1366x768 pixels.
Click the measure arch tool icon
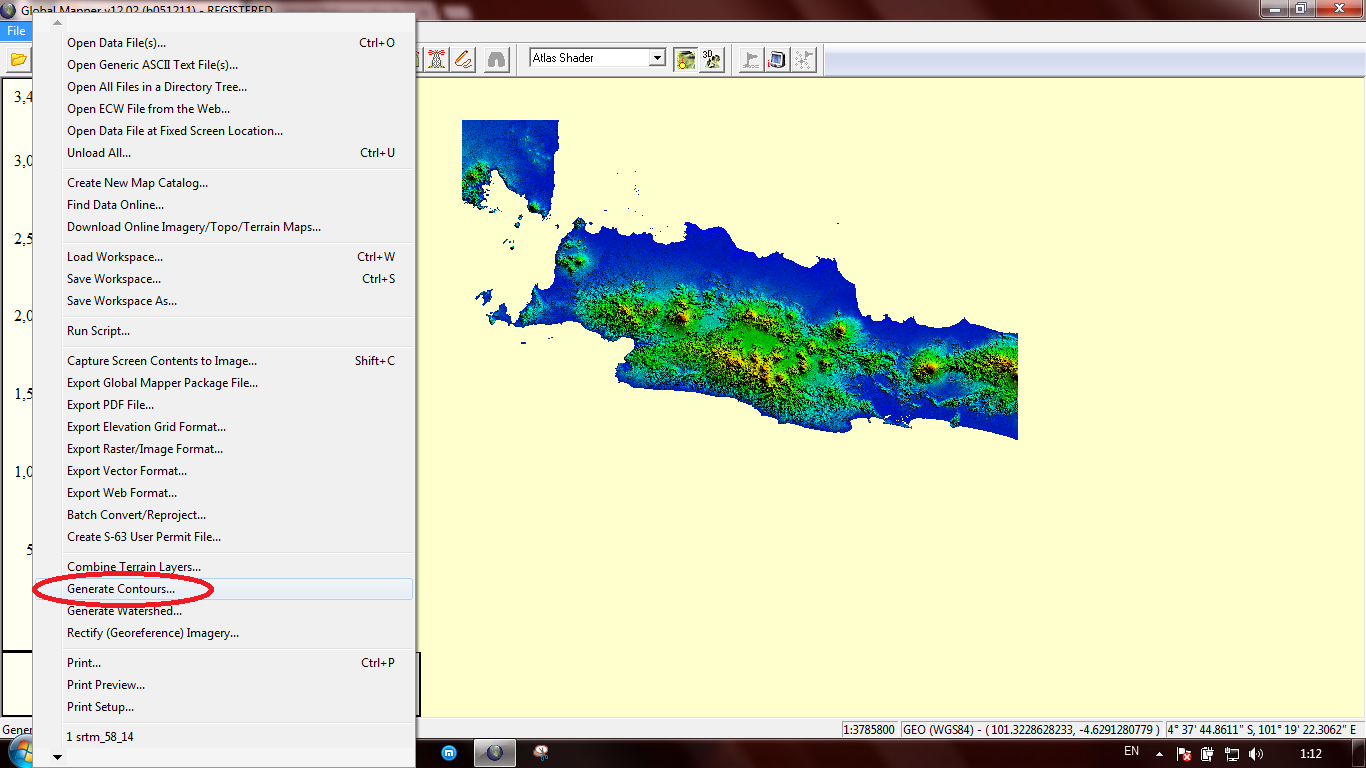[x=497, y=59]
